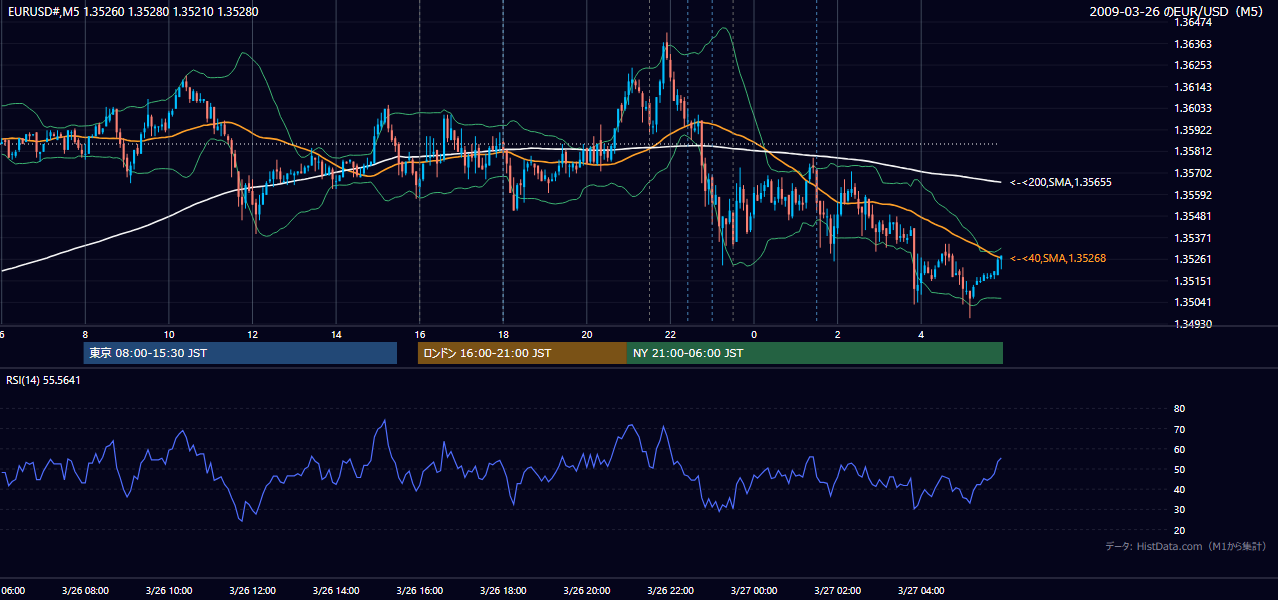The height and width of the screenshot is (600, 1278).
Task: Click price axis value 1.35812
Action: pos(1192,151)
